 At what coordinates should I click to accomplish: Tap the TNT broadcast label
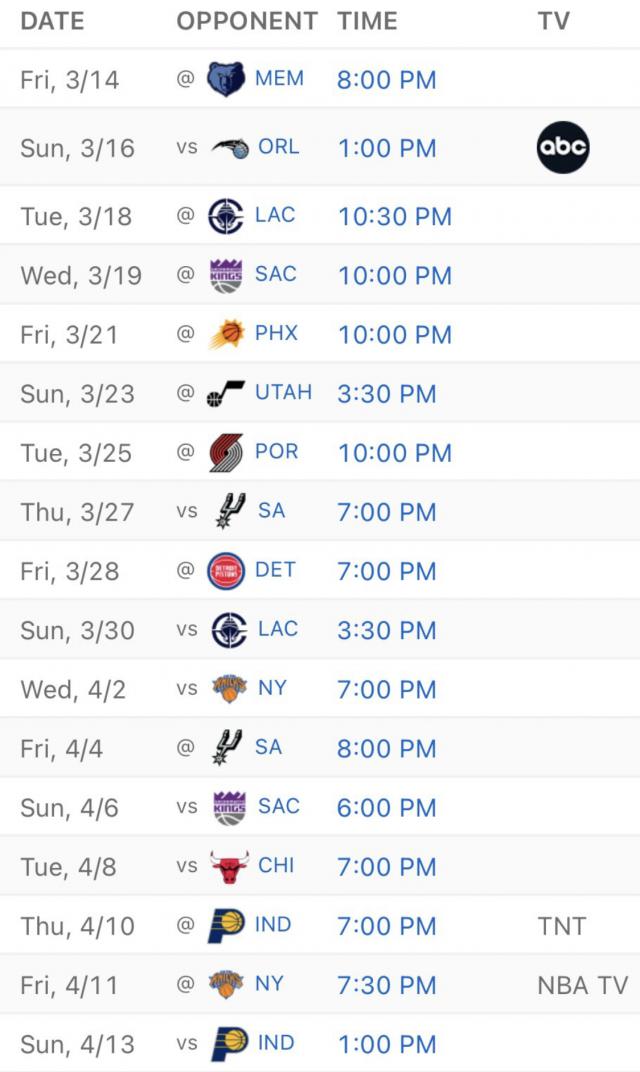click(x=561, y=926)
